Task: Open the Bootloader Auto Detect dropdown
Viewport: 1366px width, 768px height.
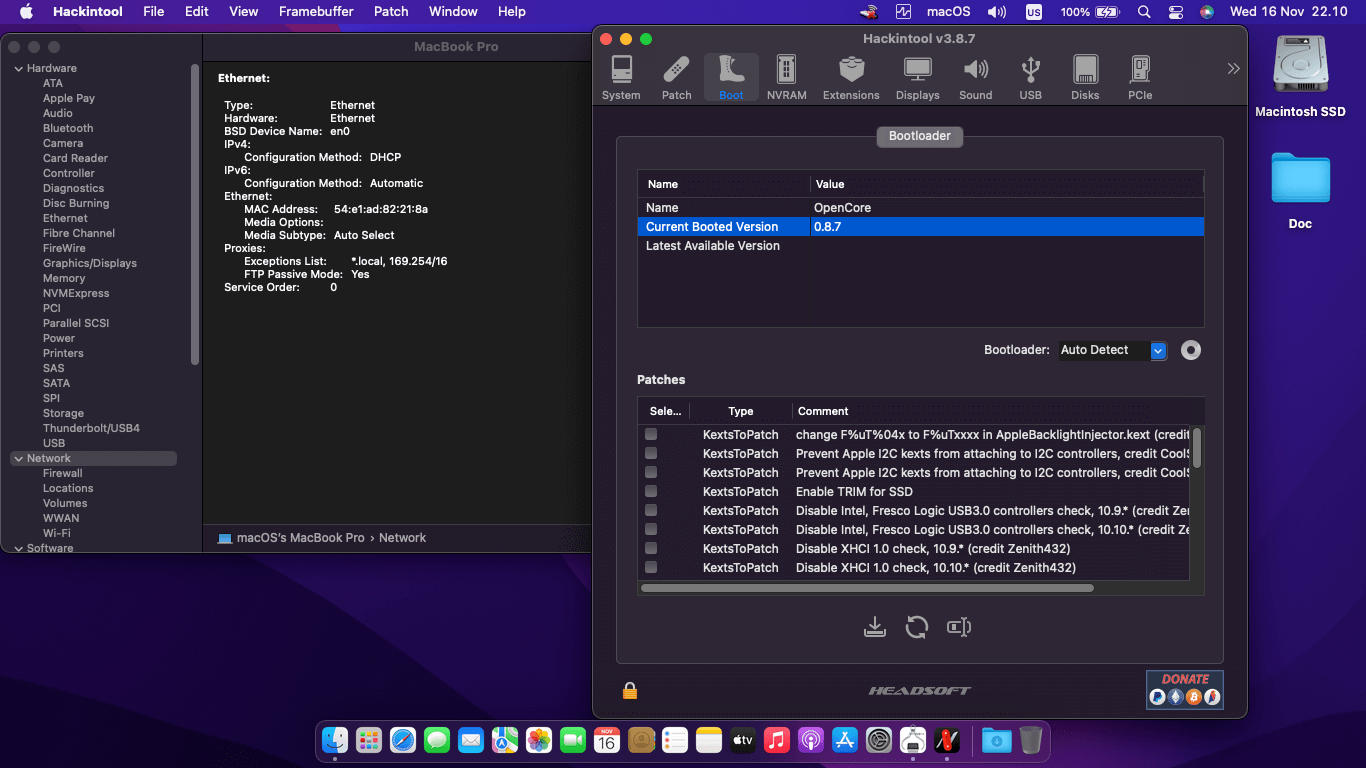Action: [x=1113, y=350]
